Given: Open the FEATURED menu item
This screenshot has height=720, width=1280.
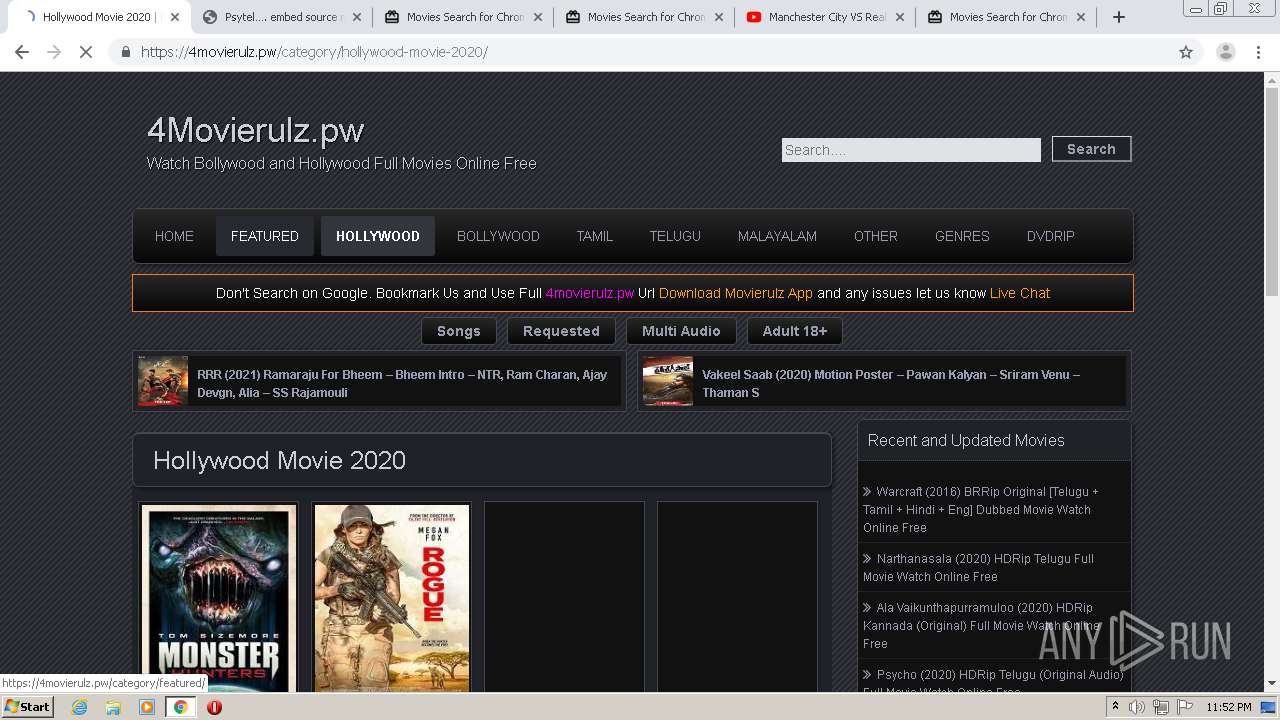Looking at the screenshot, I should (x=265, y=236).
